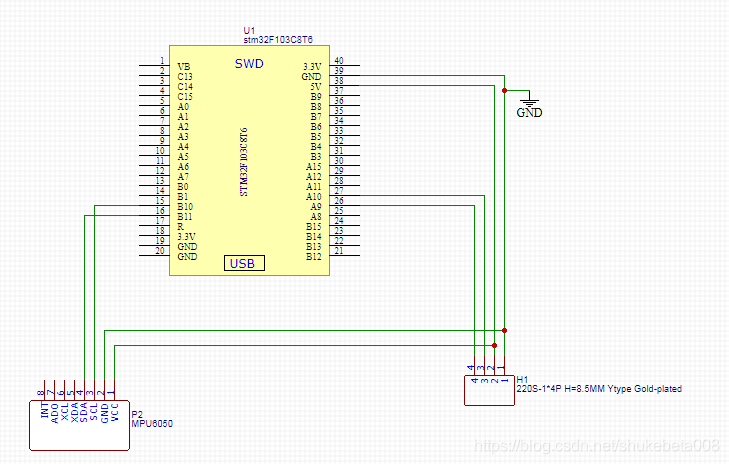This screenshot has height=464, width=729.
Task: Click the A12 pin label on U1
Action: tap(313, 177)
